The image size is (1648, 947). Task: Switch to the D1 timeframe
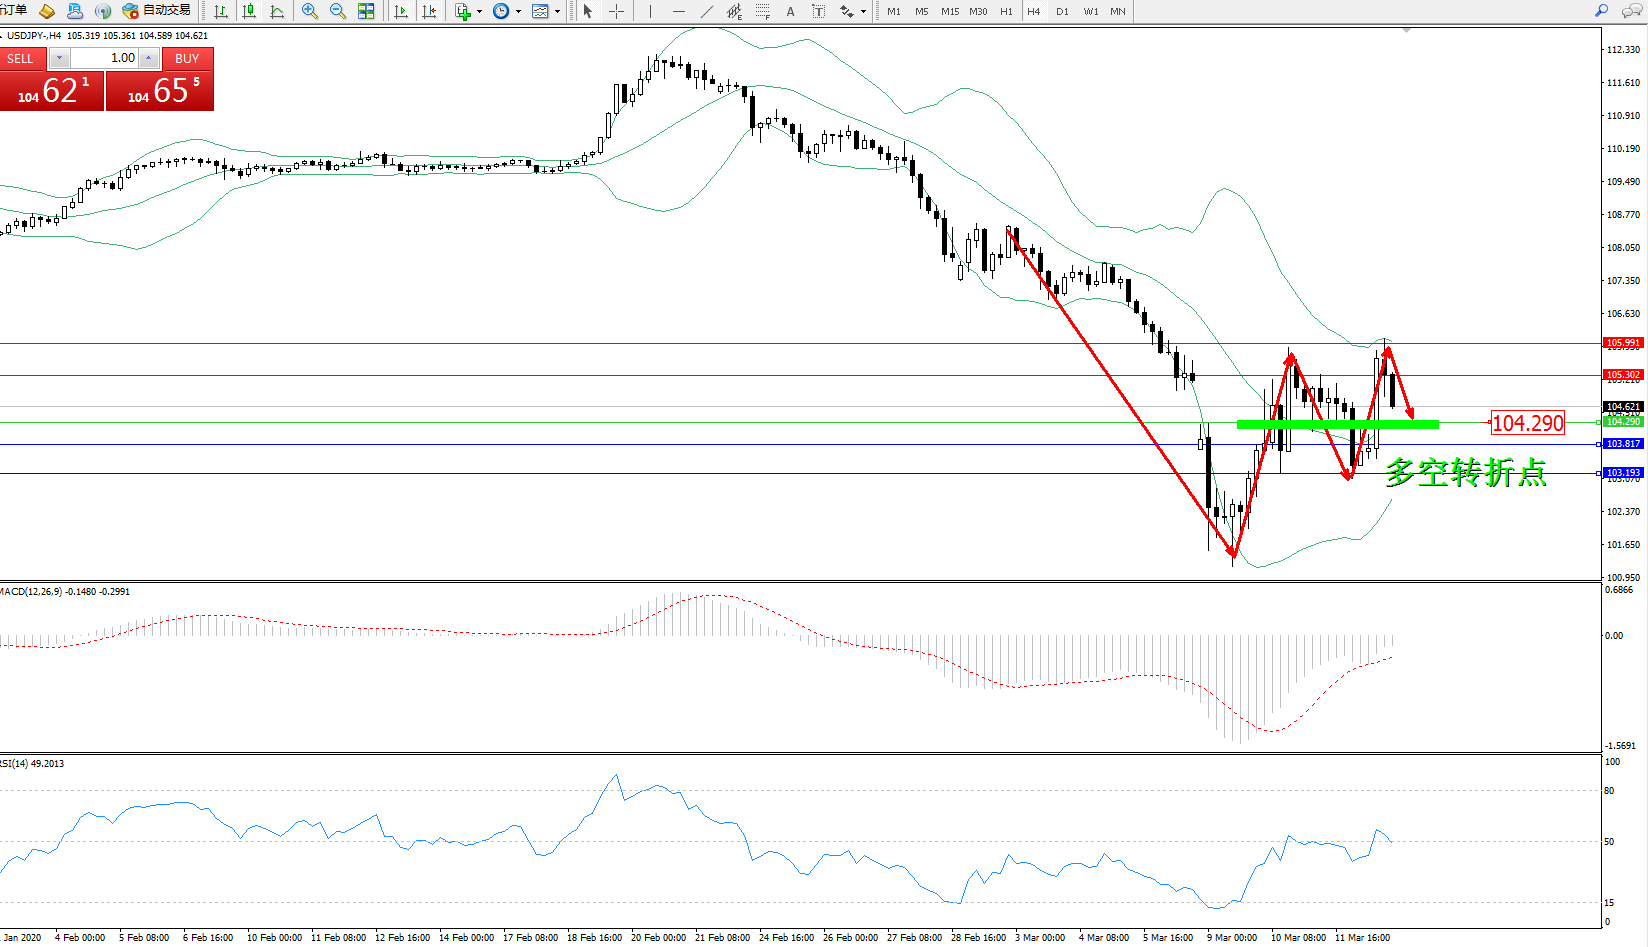pos(1062,11)
